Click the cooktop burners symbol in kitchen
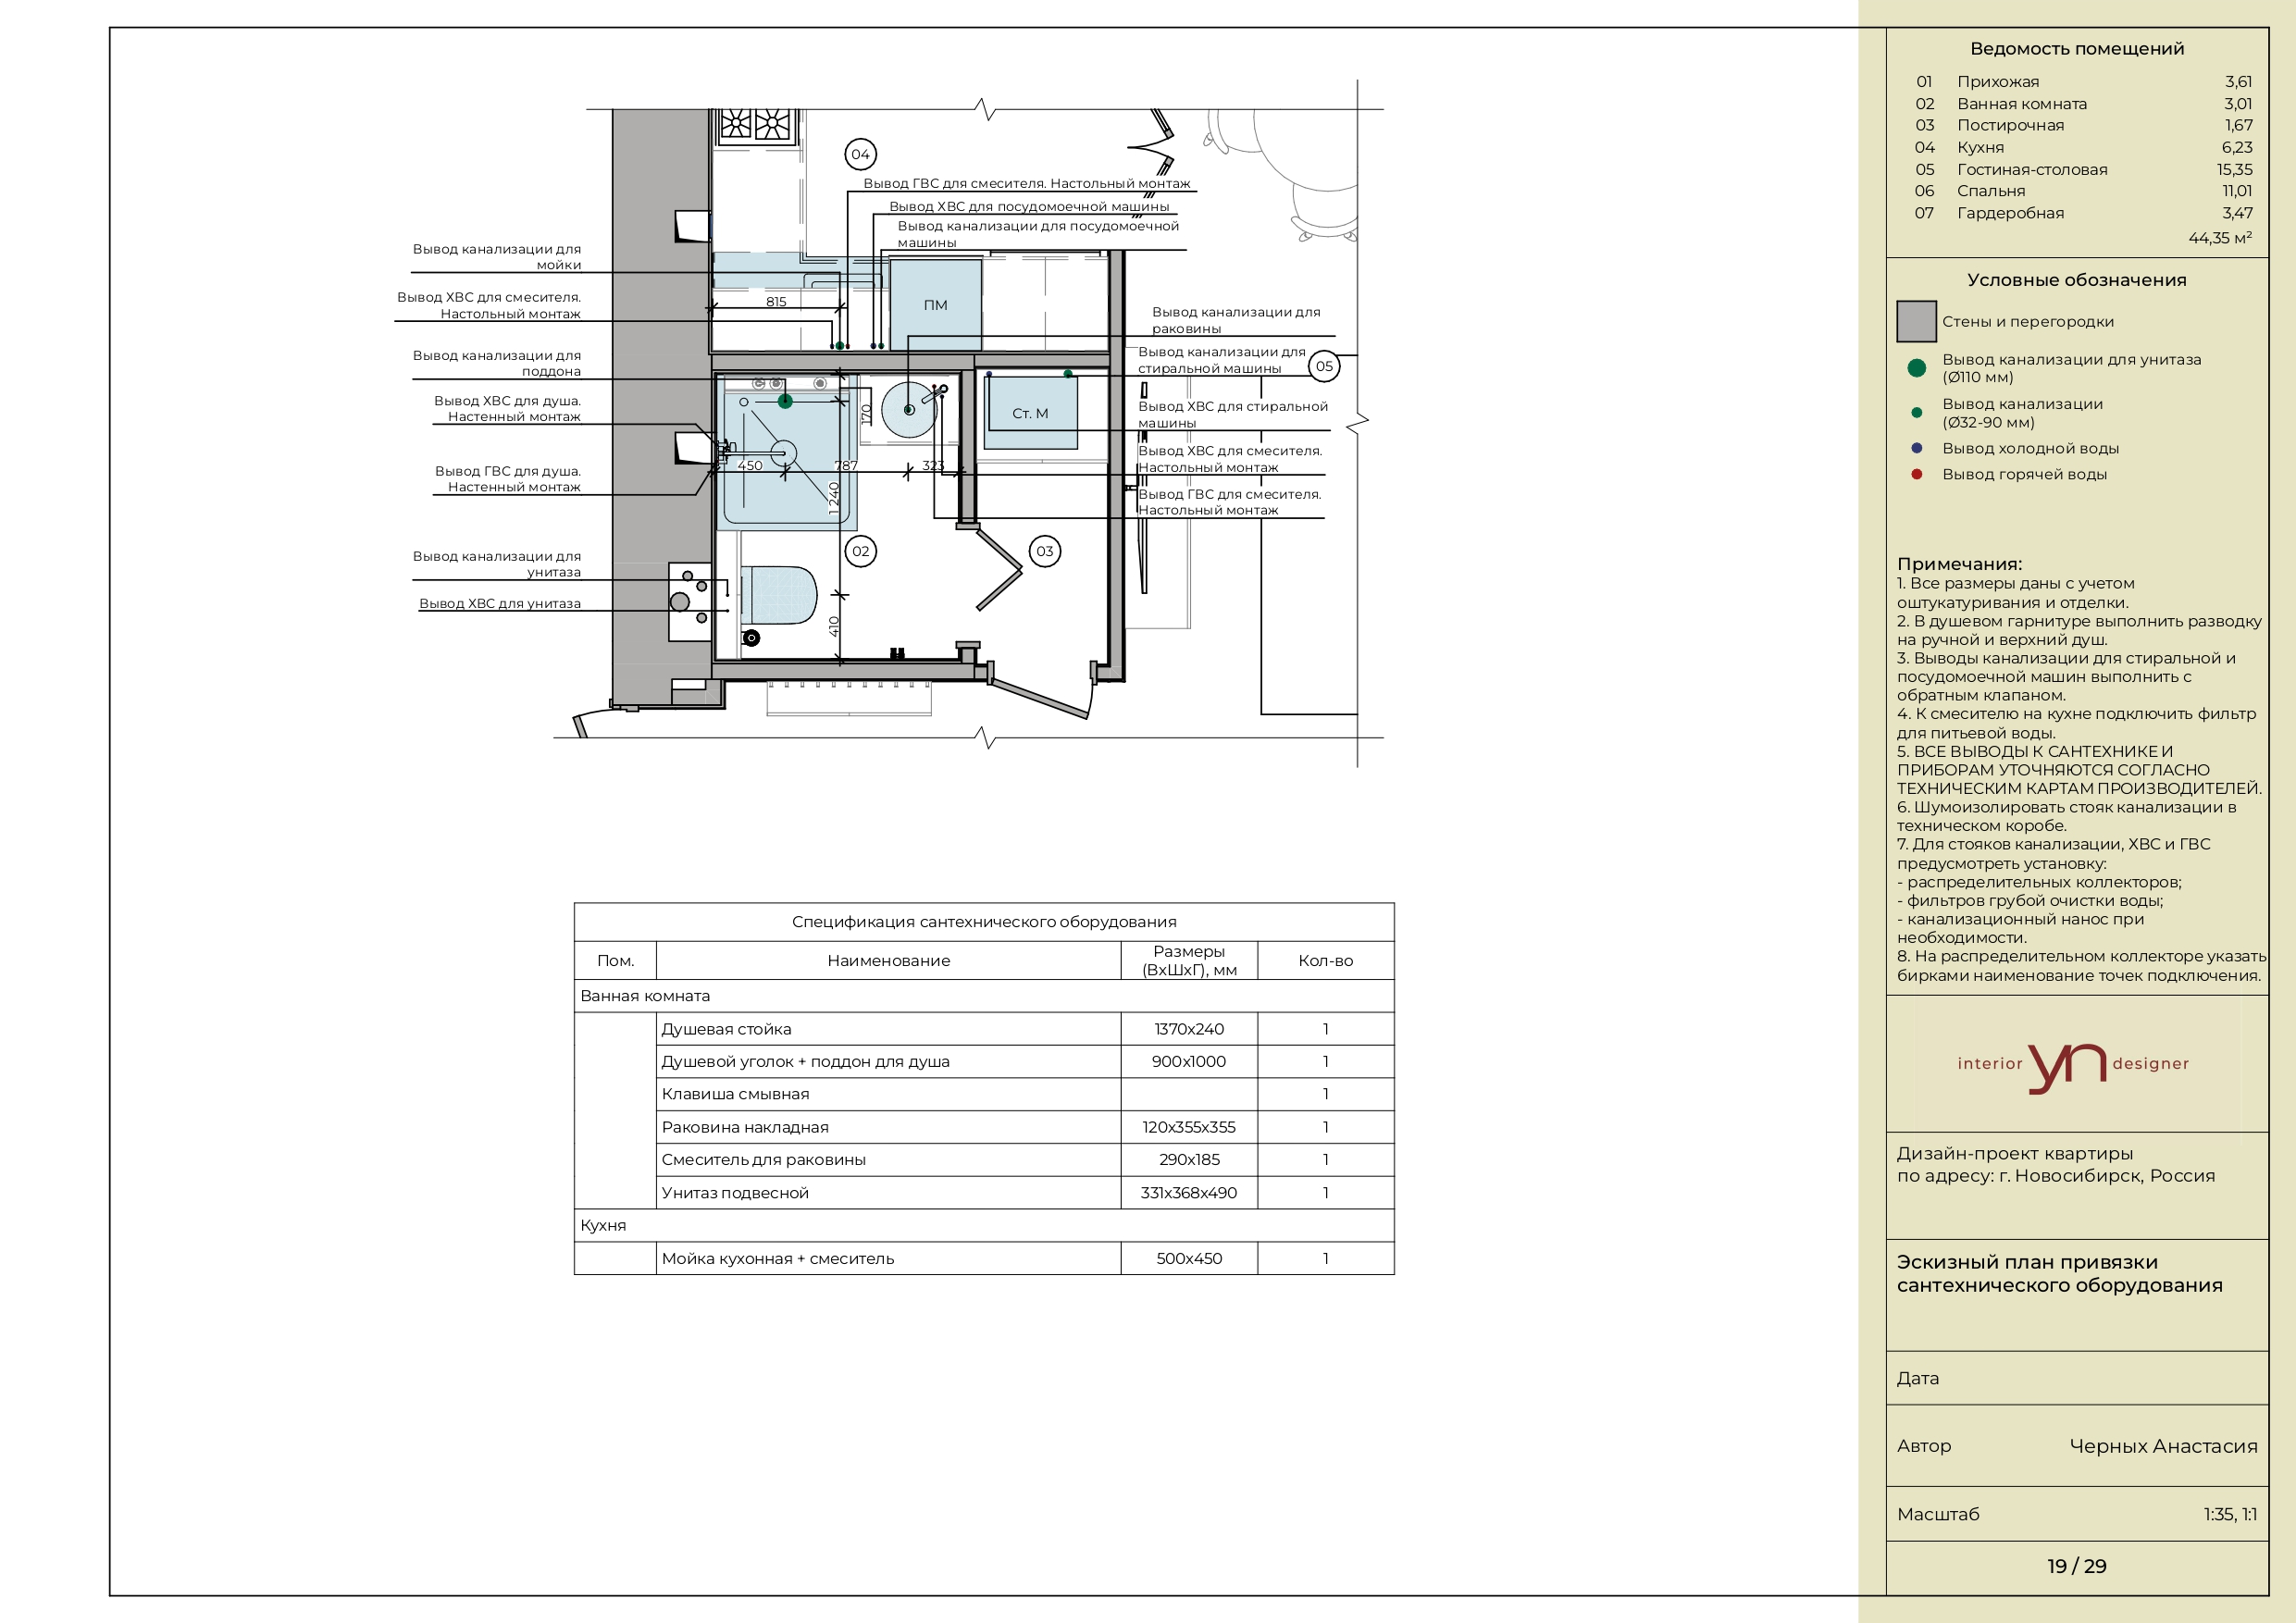Image resolution: width=2296 pixels, height=1623 pixels. [755, 125]
